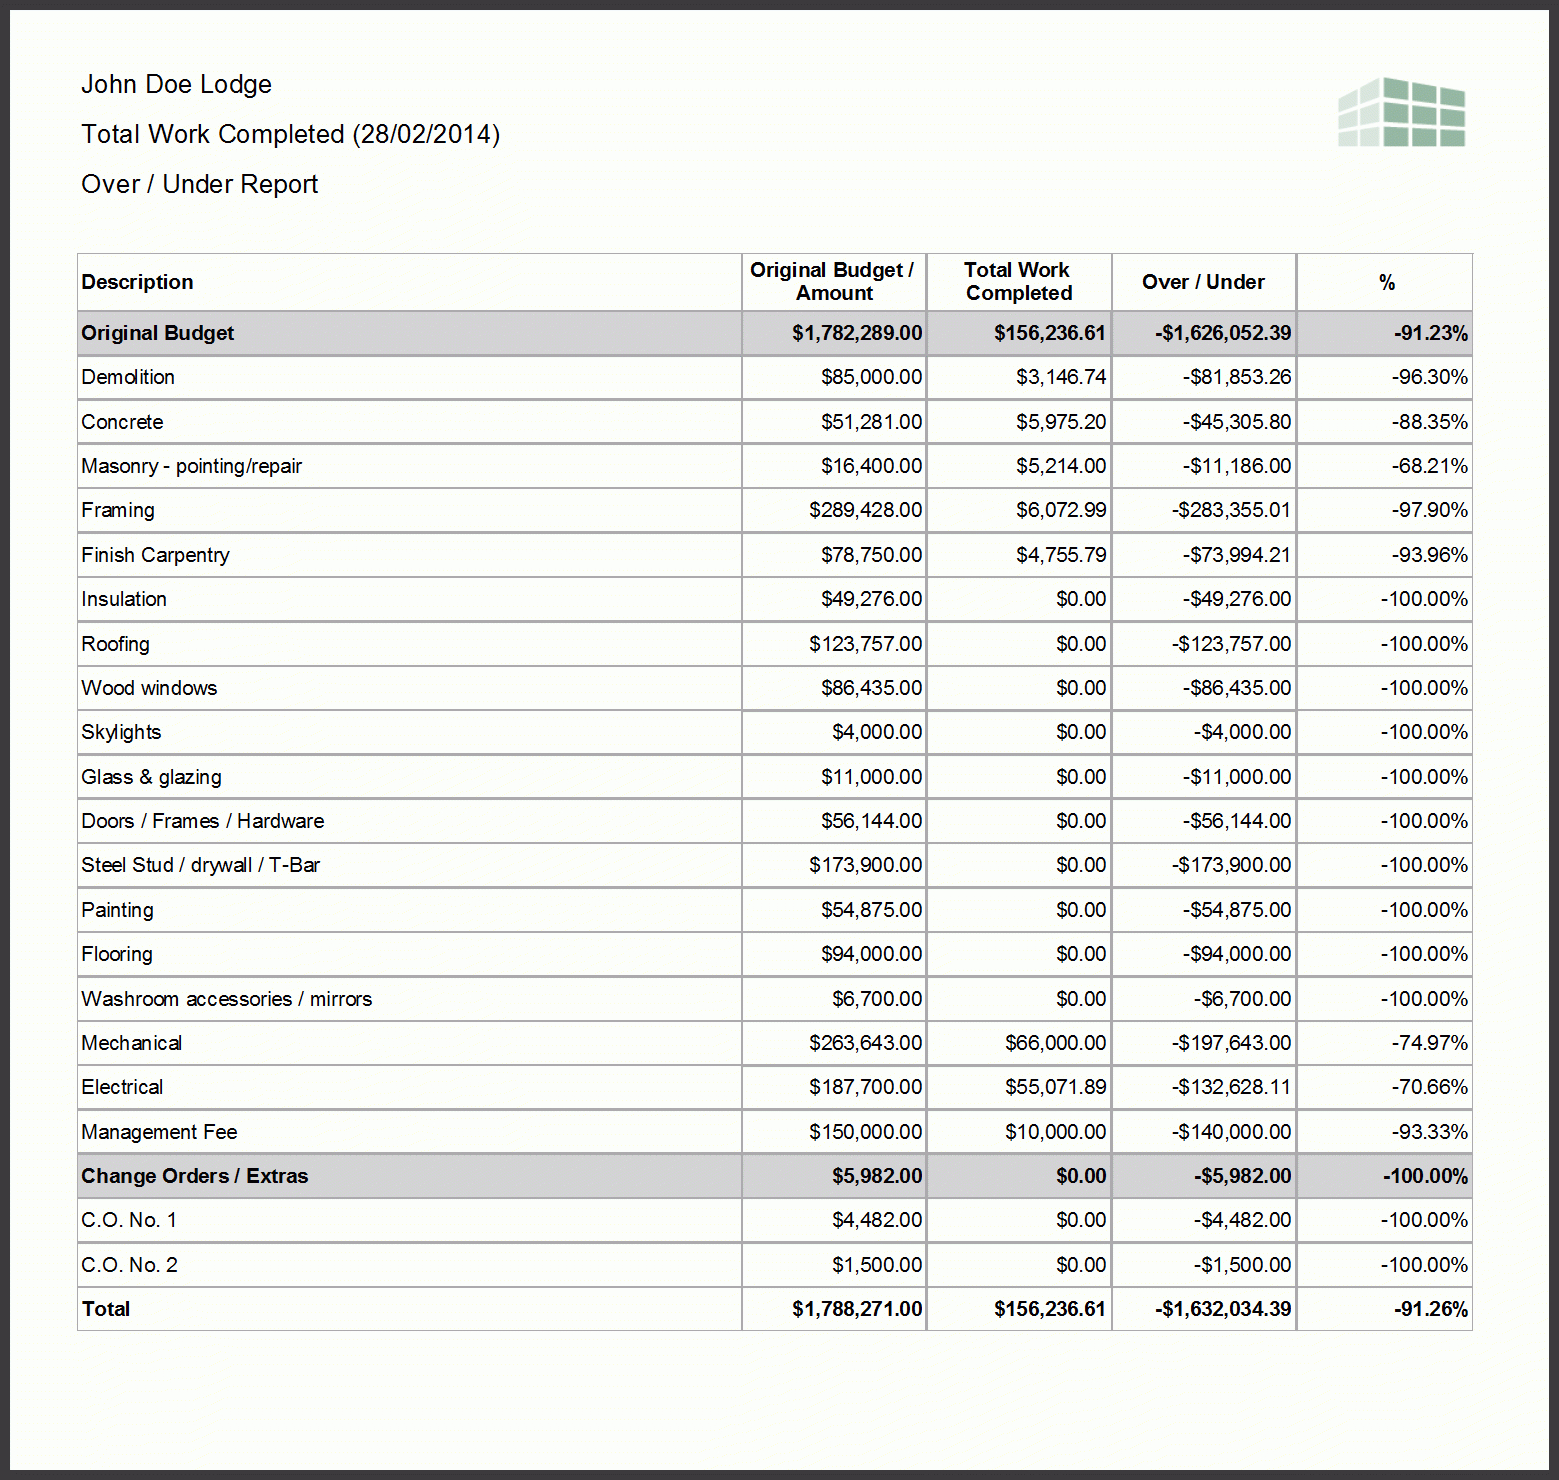This screenshot has height=1480, width=1559.
Task: Click the green building grid logo
Action: (x=1402, y=112)
